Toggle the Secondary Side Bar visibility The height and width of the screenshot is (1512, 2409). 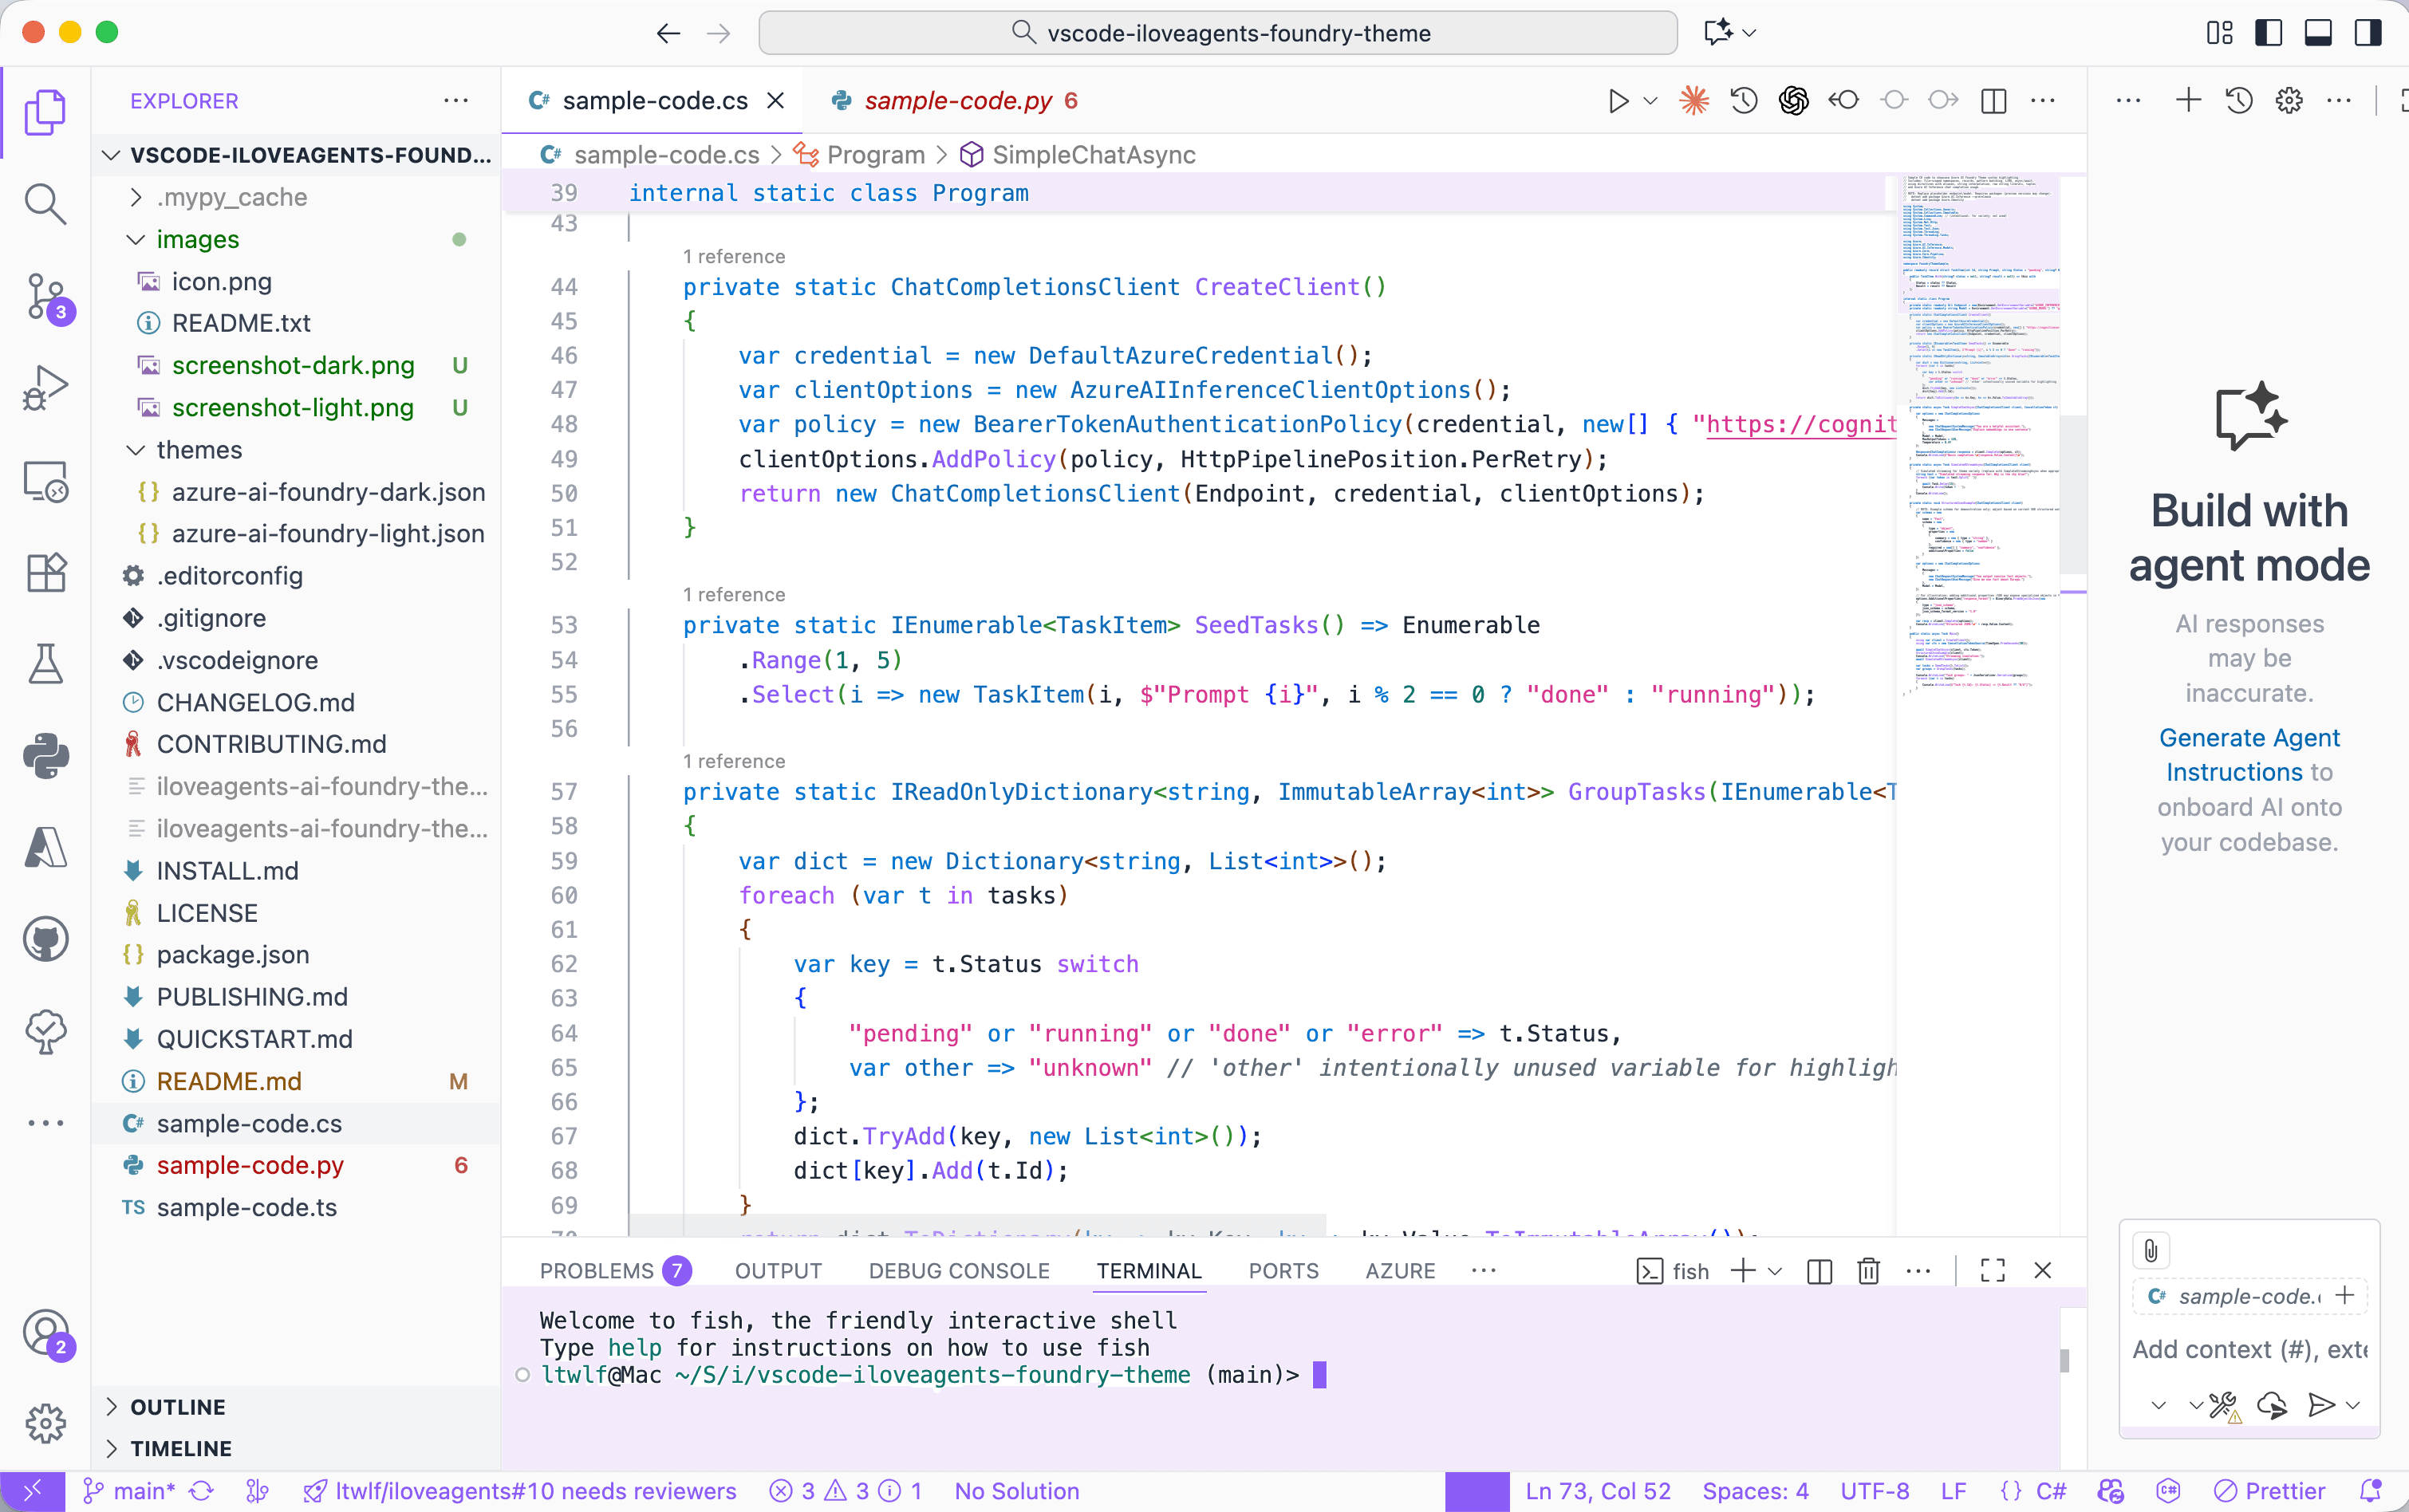pyautogui.click(x=2367, y=32)
